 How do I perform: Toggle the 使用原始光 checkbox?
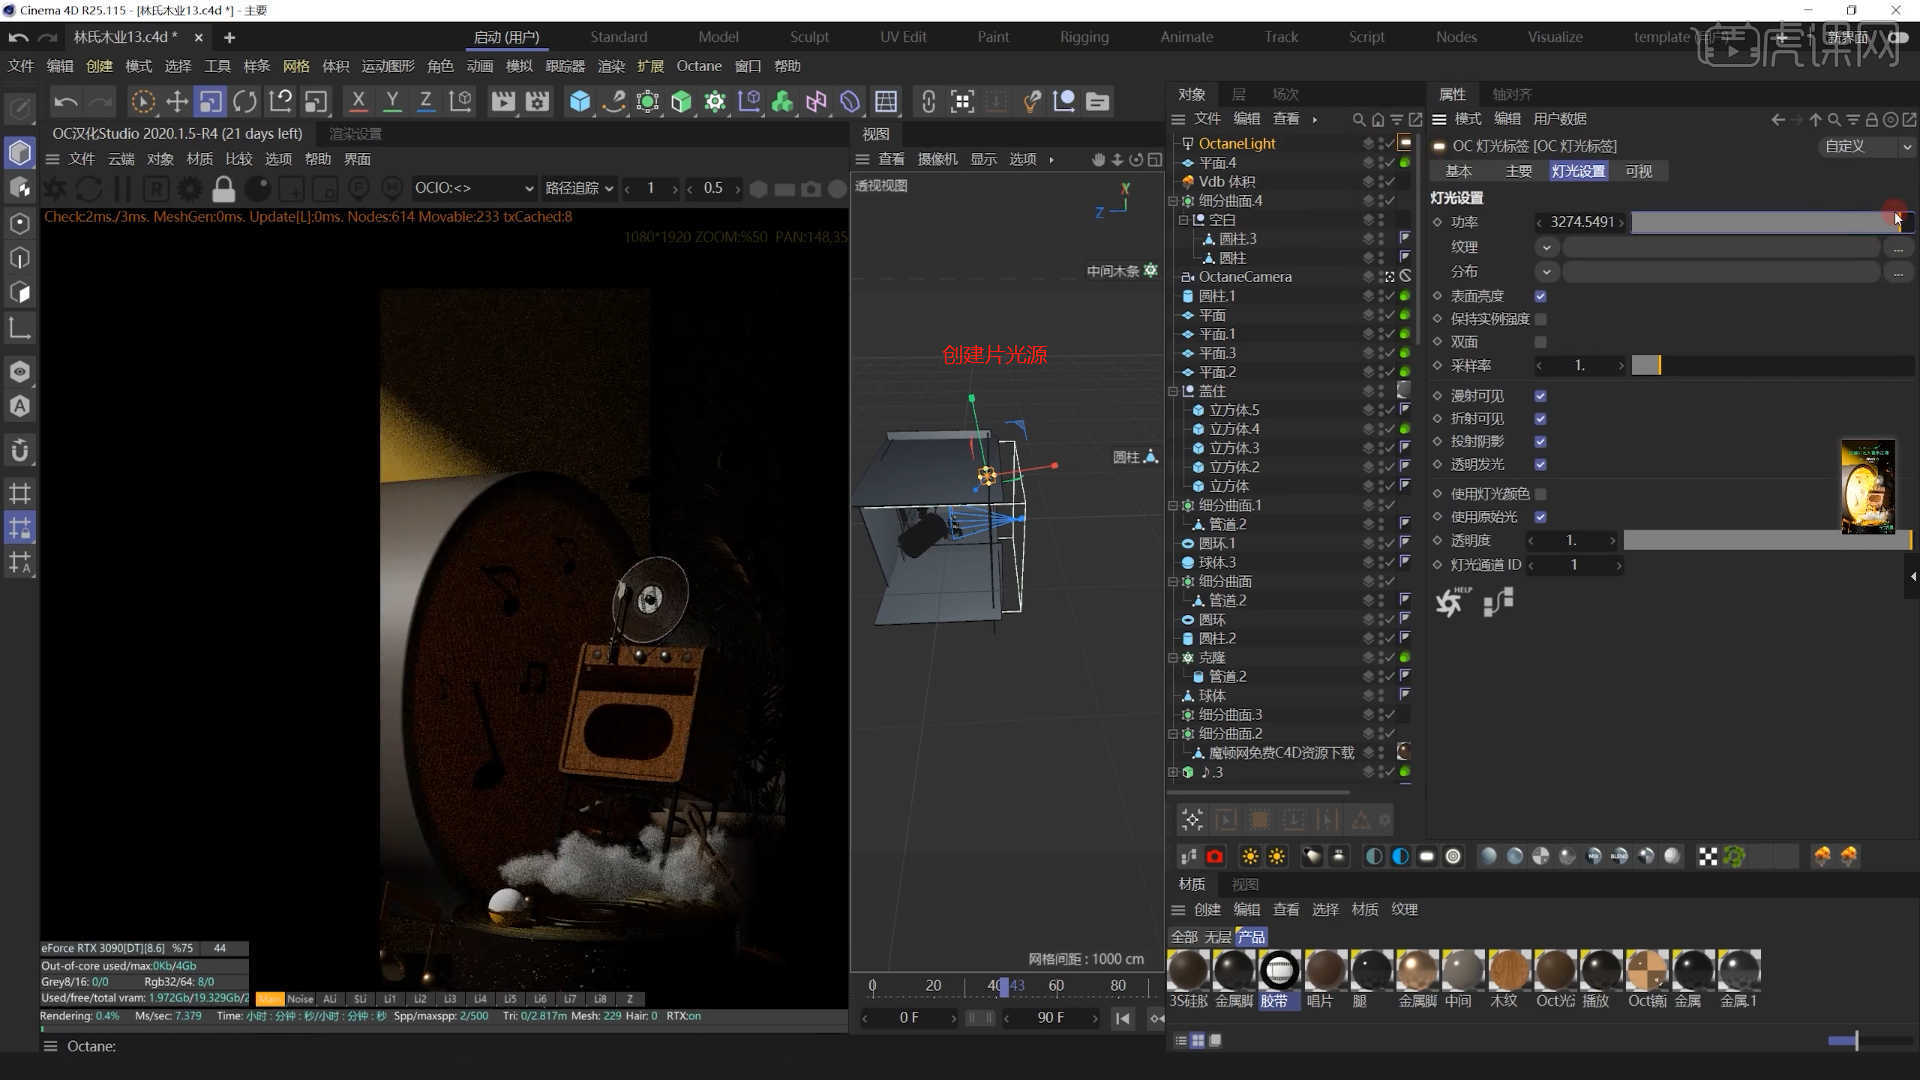point(1540,517)
